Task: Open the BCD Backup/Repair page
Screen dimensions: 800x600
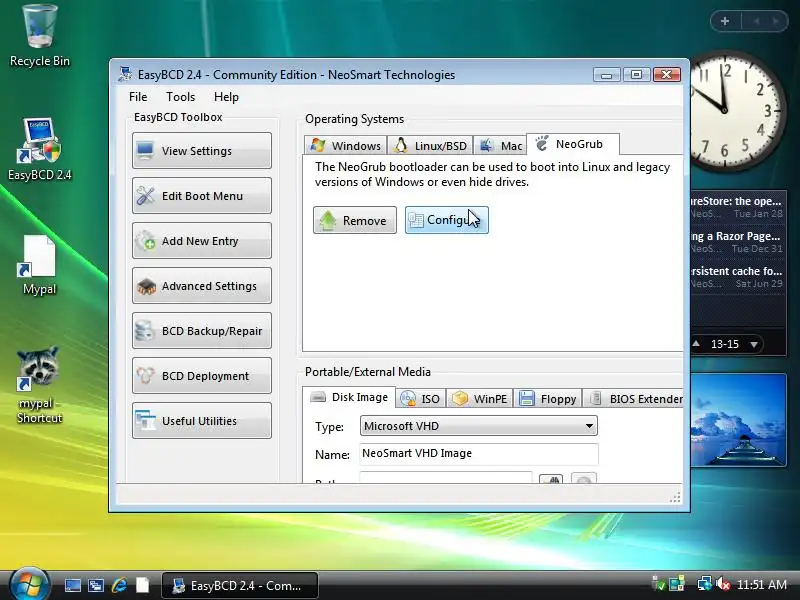Action: point(202,331)
